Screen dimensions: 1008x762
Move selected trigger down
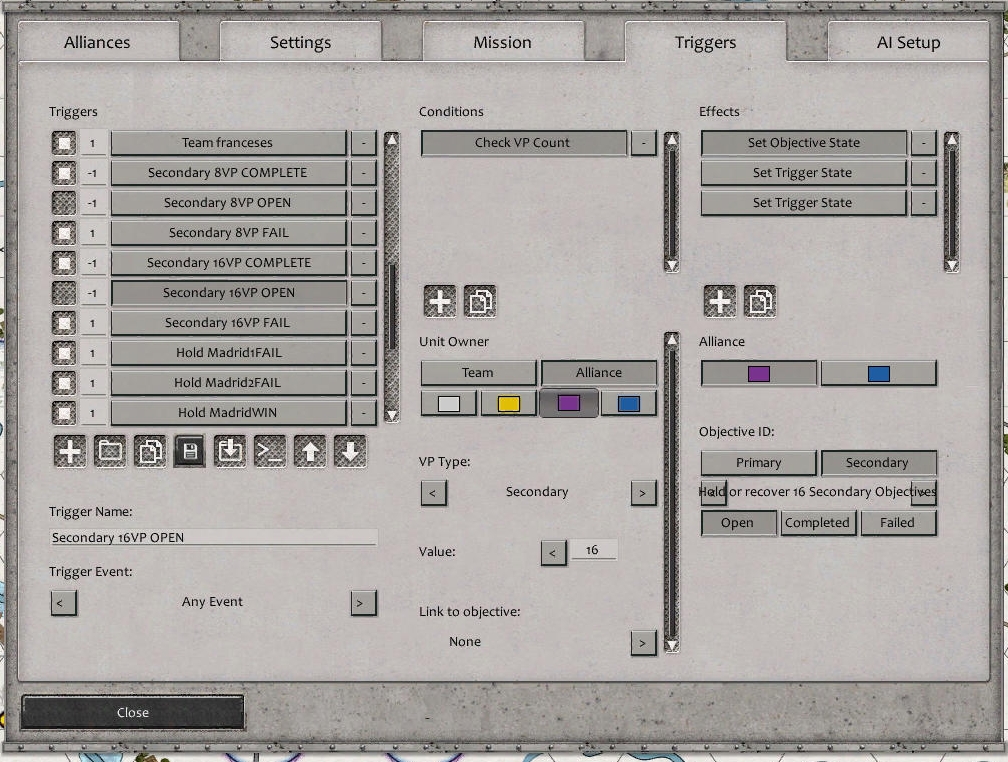point(350,451)
